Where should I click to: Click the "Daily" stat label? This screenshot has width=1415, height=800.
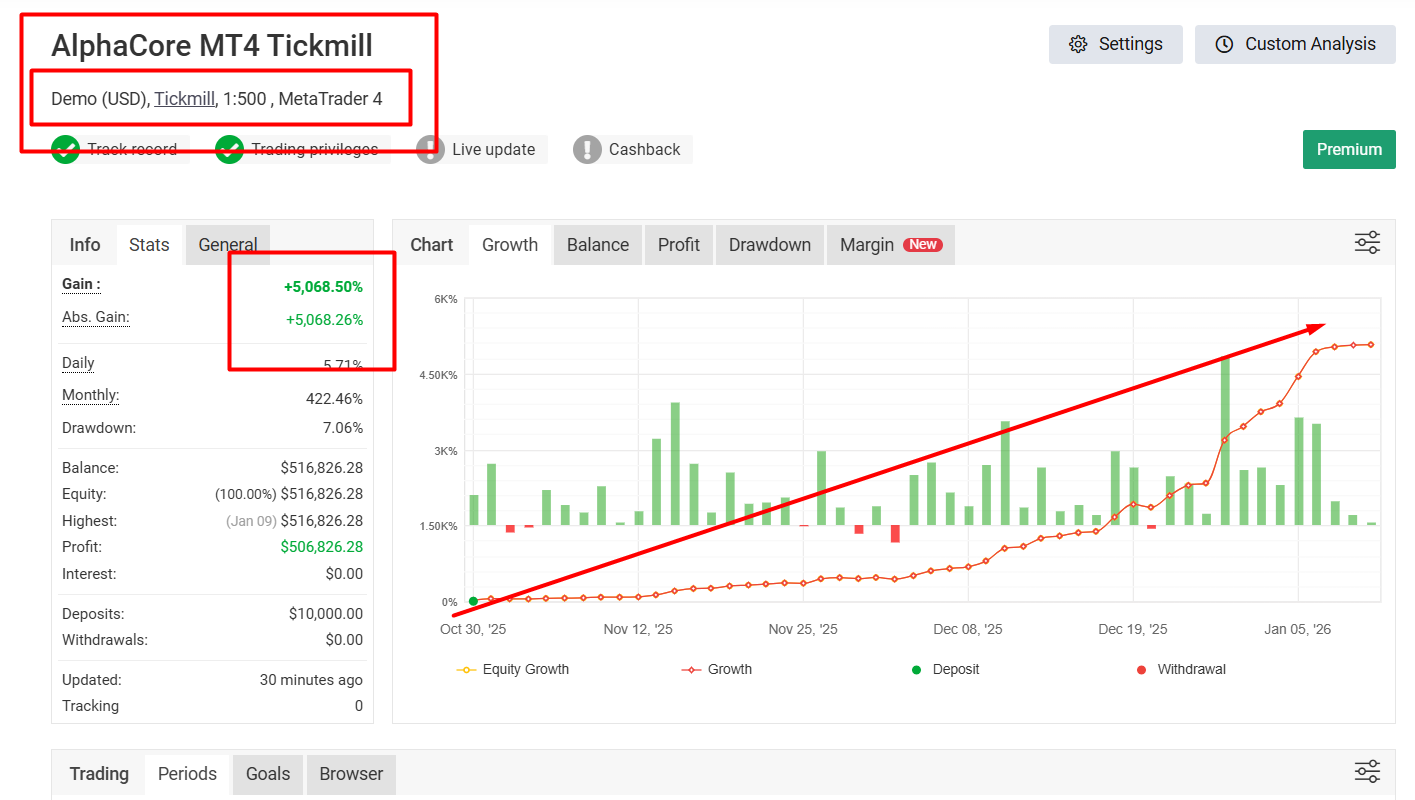click(x=78, y=363)
